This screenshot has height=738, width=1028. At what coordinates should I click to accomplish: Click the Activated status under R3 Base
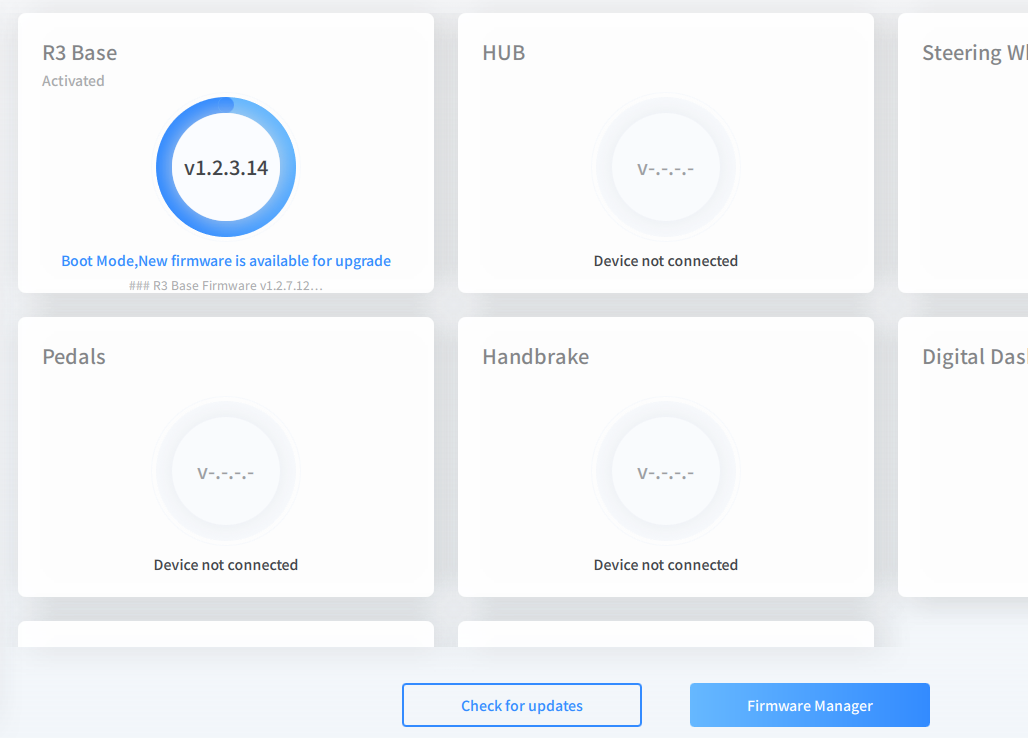click(x=73, y=81)
